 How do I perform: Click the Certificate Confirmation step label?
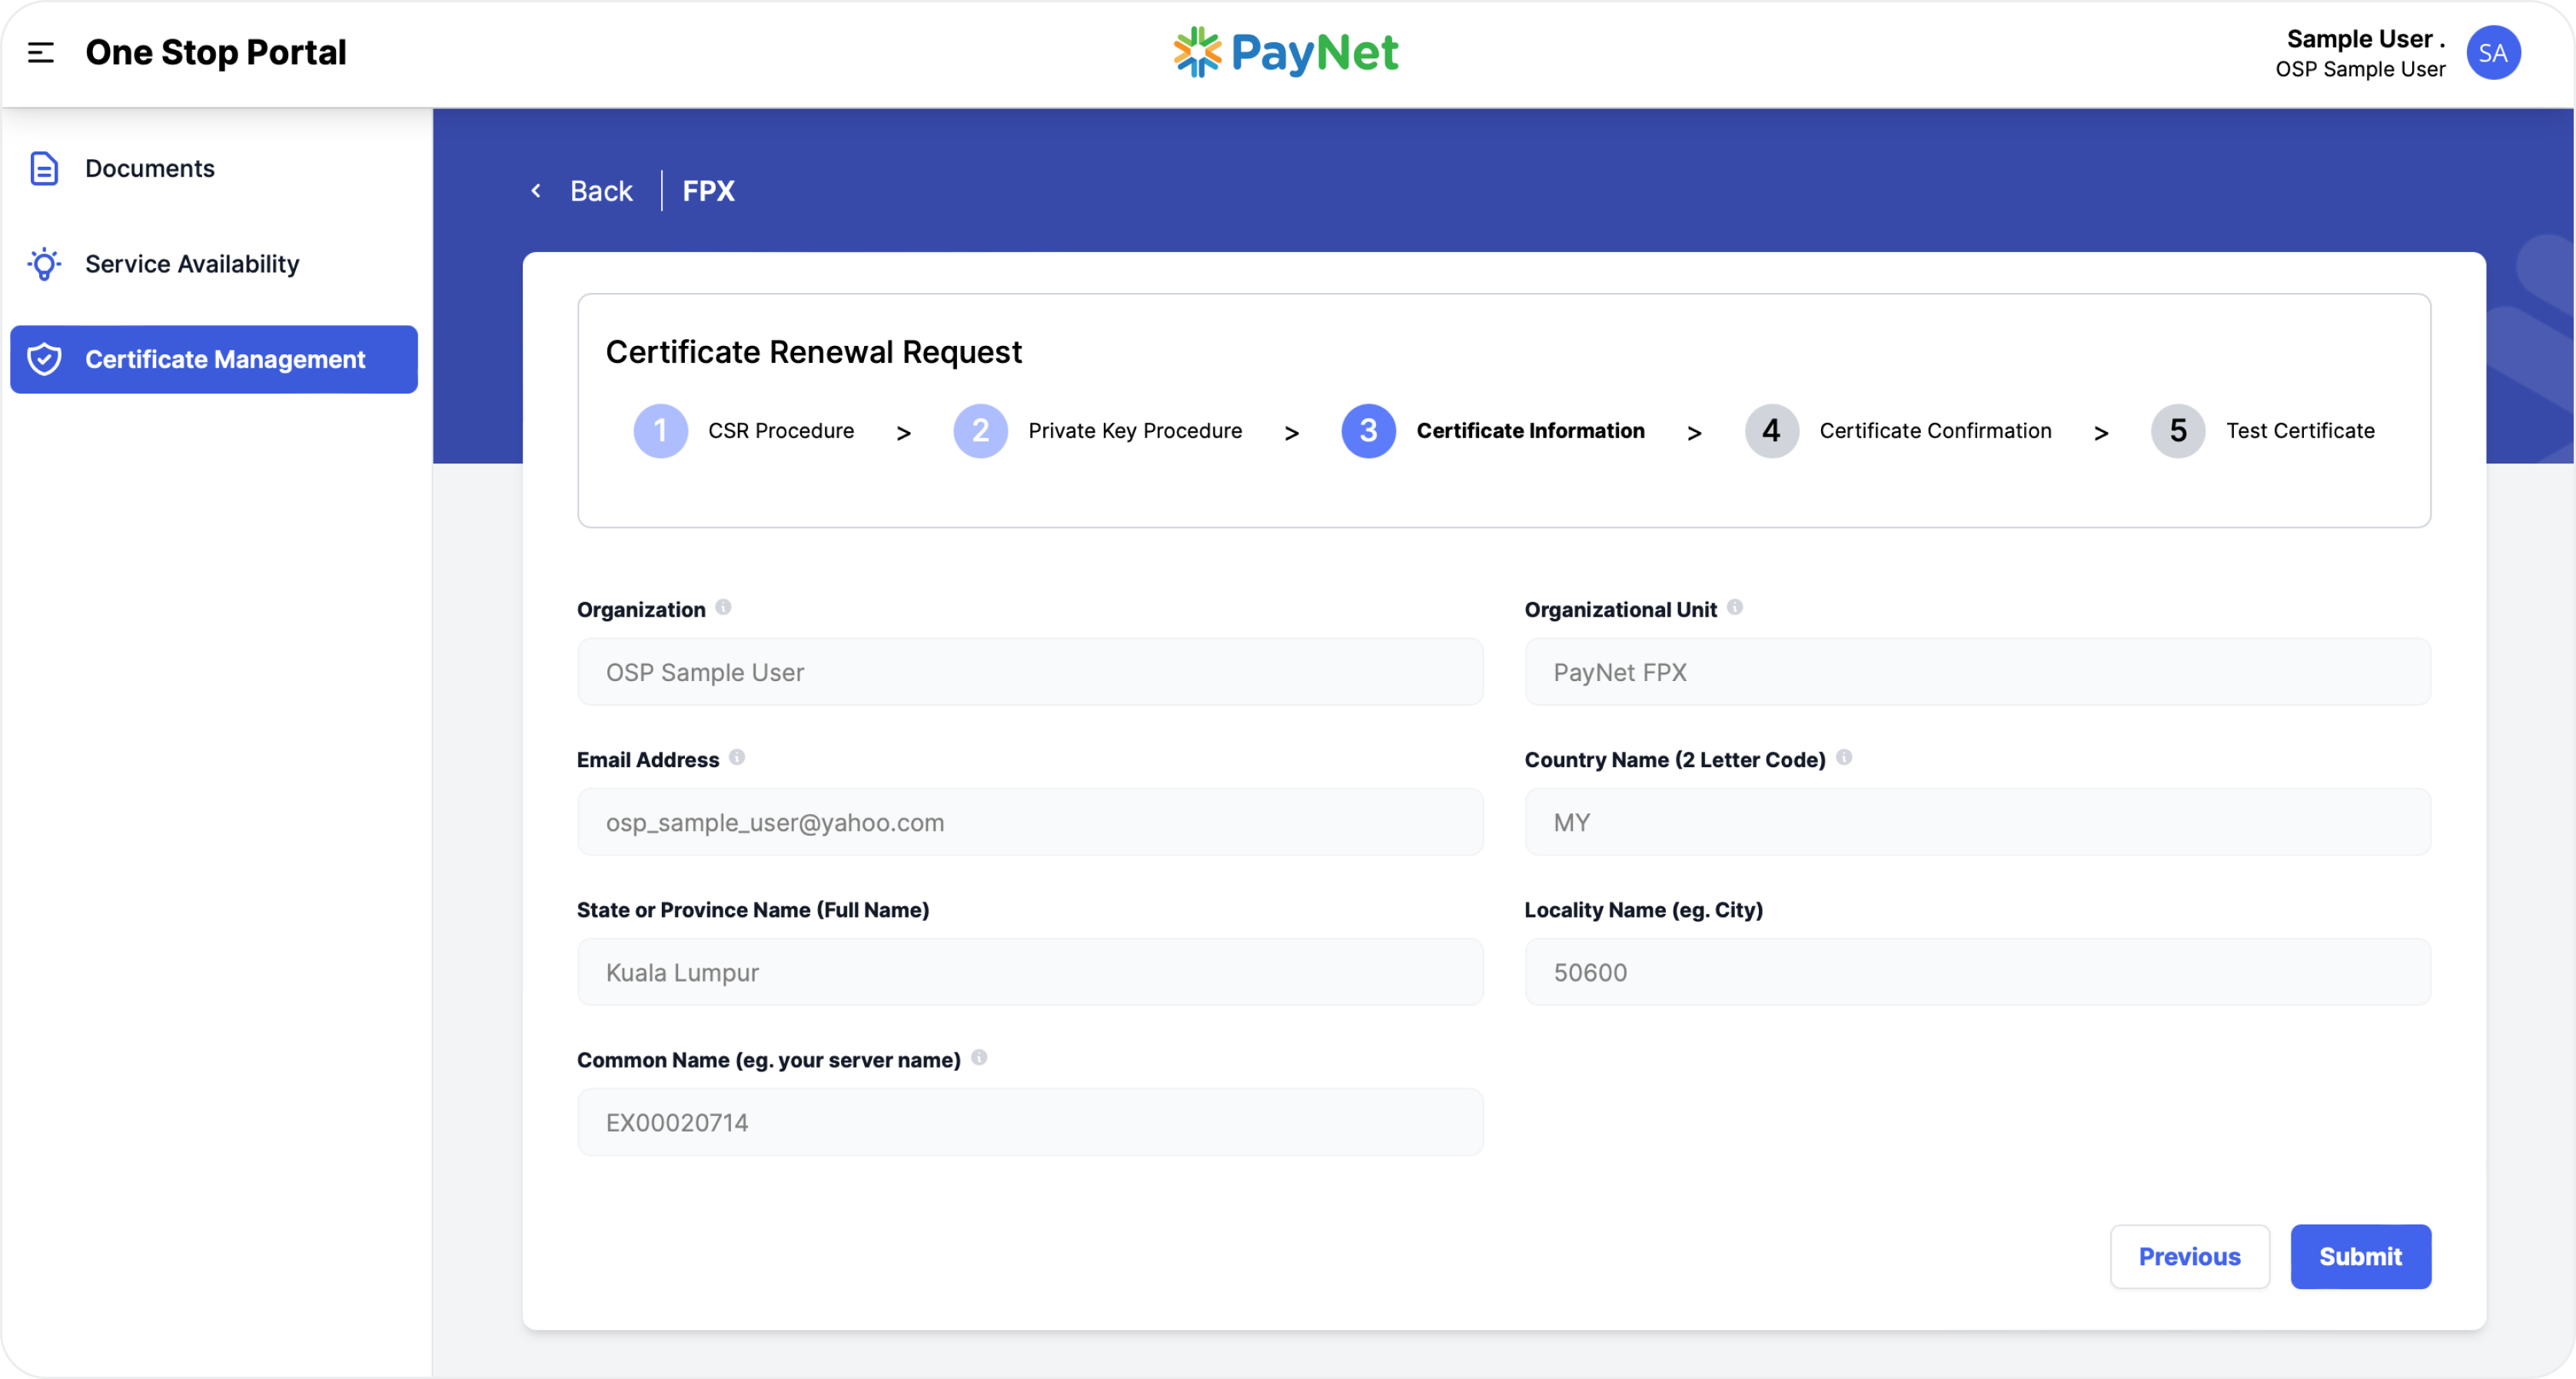(1935, 431)
